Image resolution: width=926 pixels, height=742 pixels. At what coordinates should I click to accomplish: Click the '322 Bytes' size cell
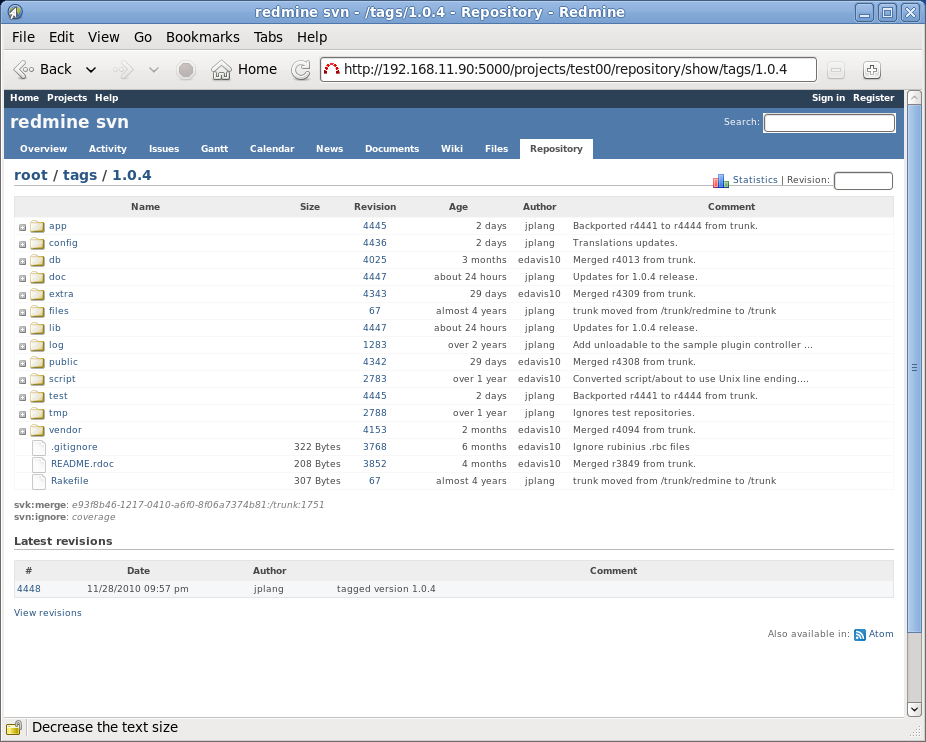click(317, 447)
